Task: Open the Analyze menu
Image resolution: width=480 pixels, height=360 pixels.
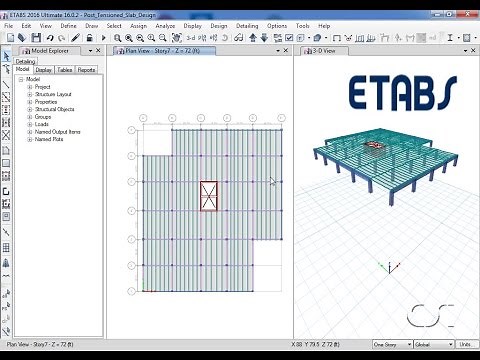Action: (x=165, y=26)
